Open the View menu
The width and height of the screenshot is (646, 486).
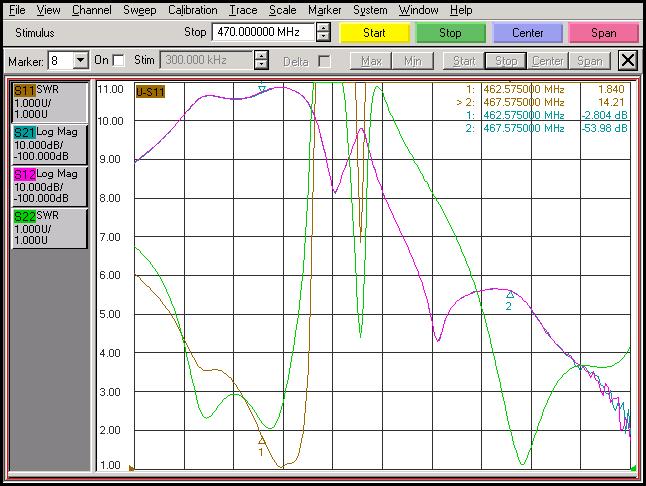[48, 10]
